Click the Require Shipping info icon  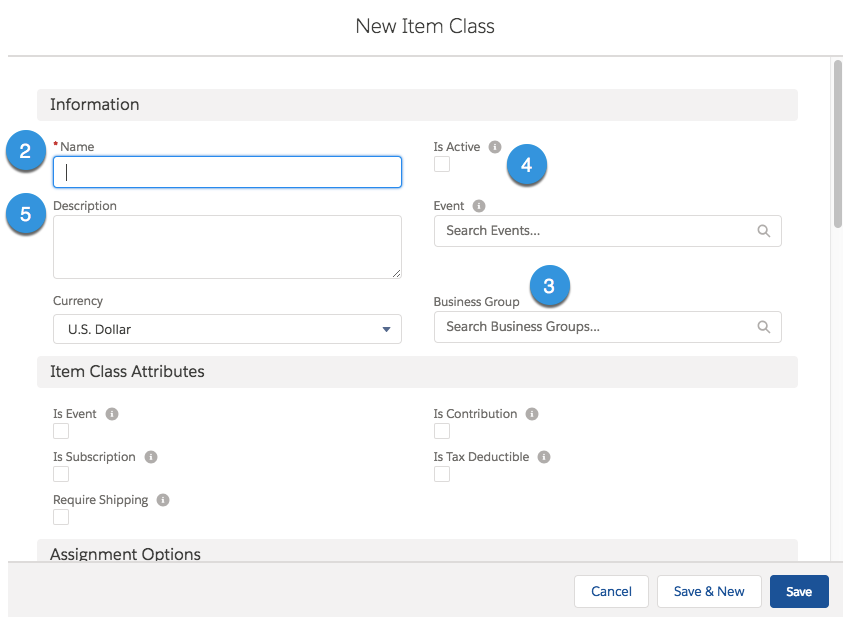(x=163, y=500)
